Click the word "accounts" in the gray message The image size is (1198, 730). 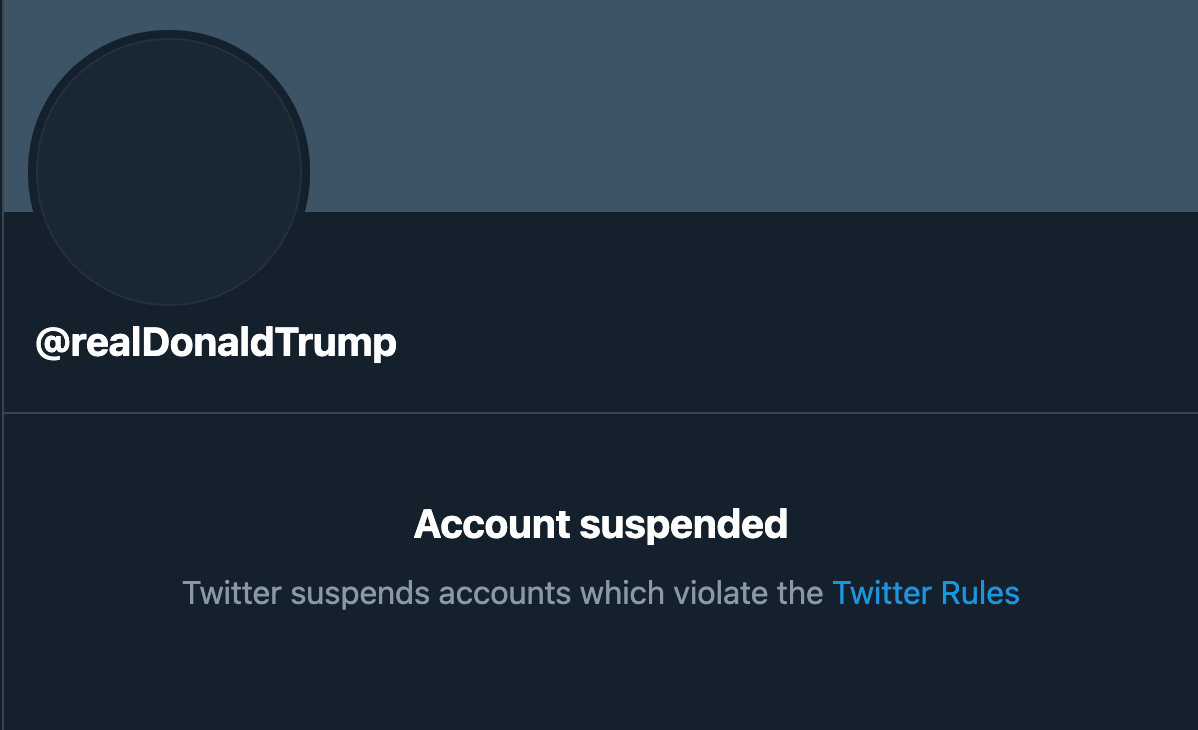[504, 594]
